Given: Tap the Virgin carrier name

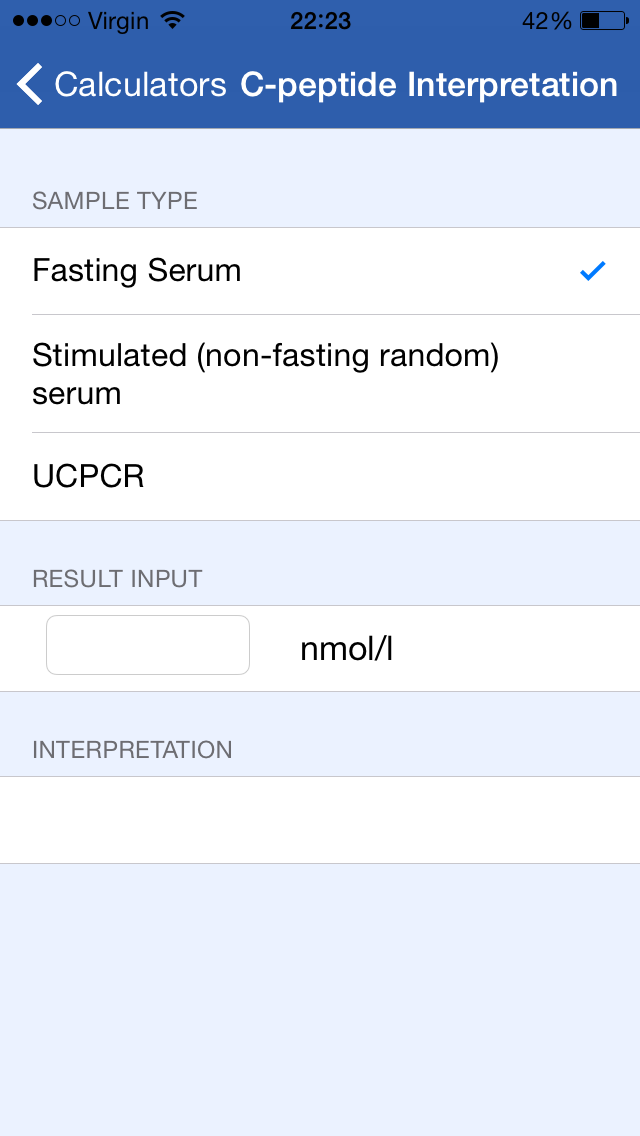Looking at the screenshot, I should [118, 21].
